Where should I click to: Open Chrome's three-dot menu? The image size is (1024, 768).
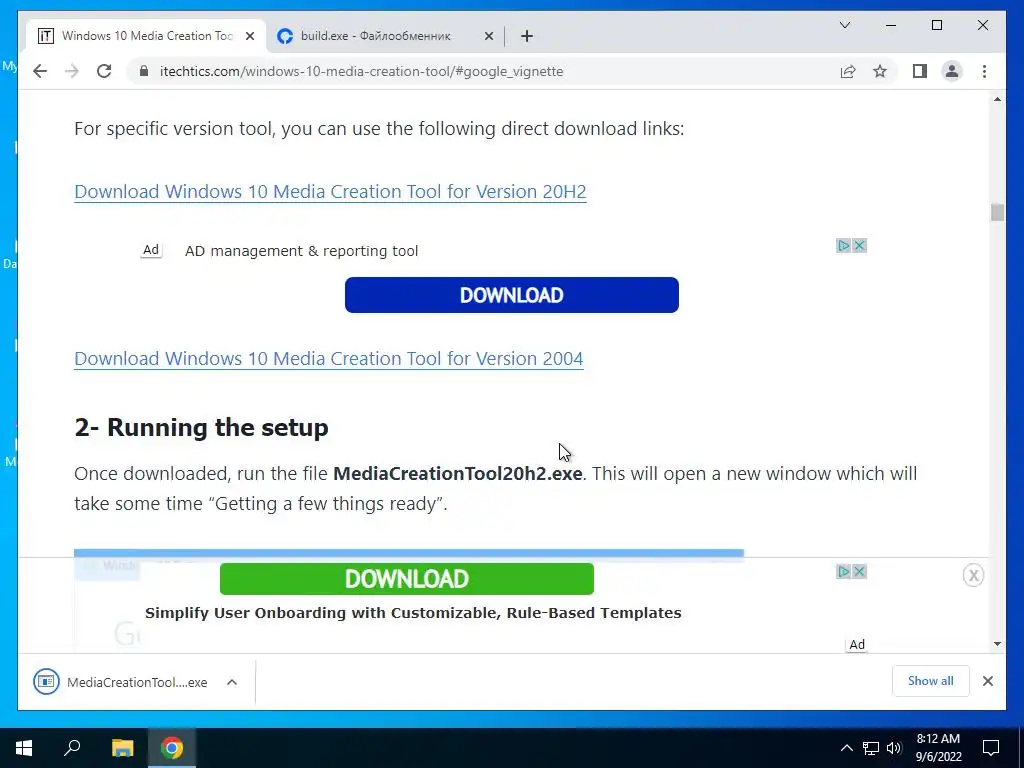984,71
